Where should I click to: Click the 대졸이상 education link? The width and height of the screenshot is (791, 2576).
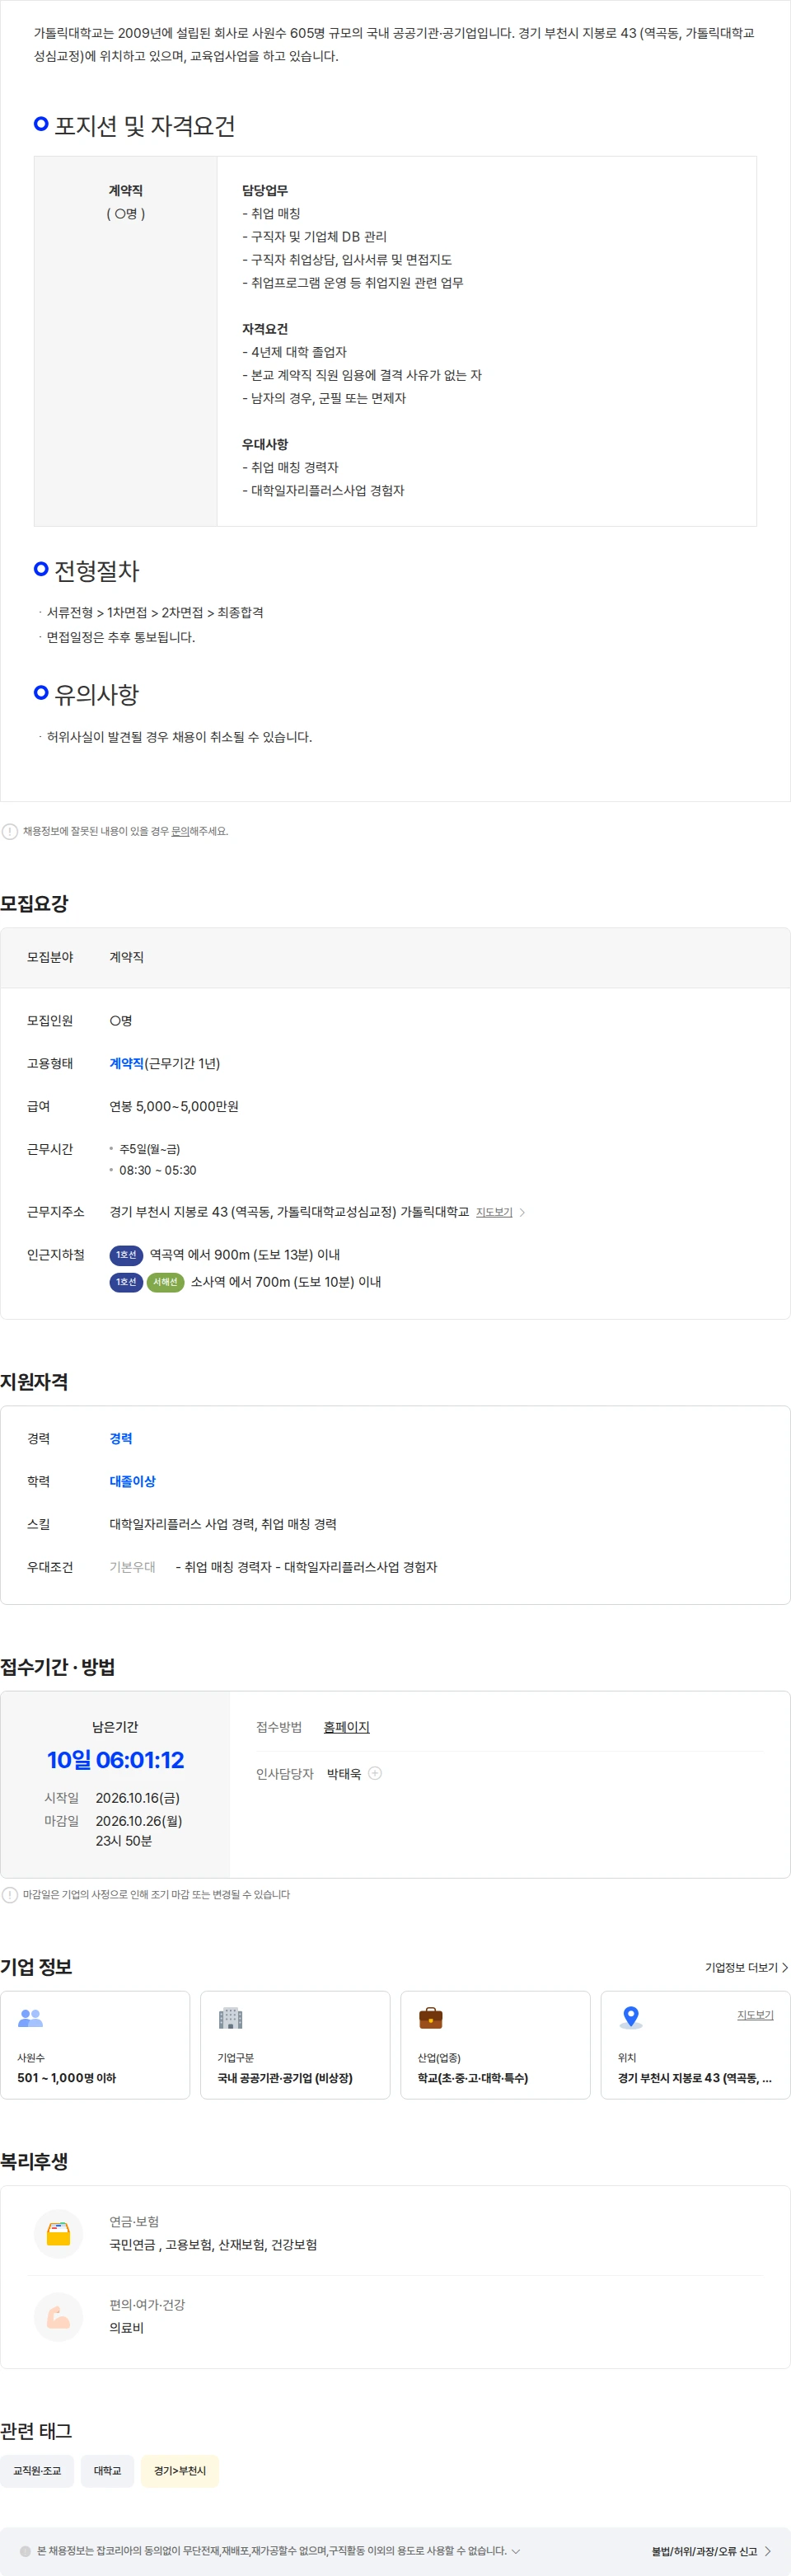click(x=132, y=1481)
